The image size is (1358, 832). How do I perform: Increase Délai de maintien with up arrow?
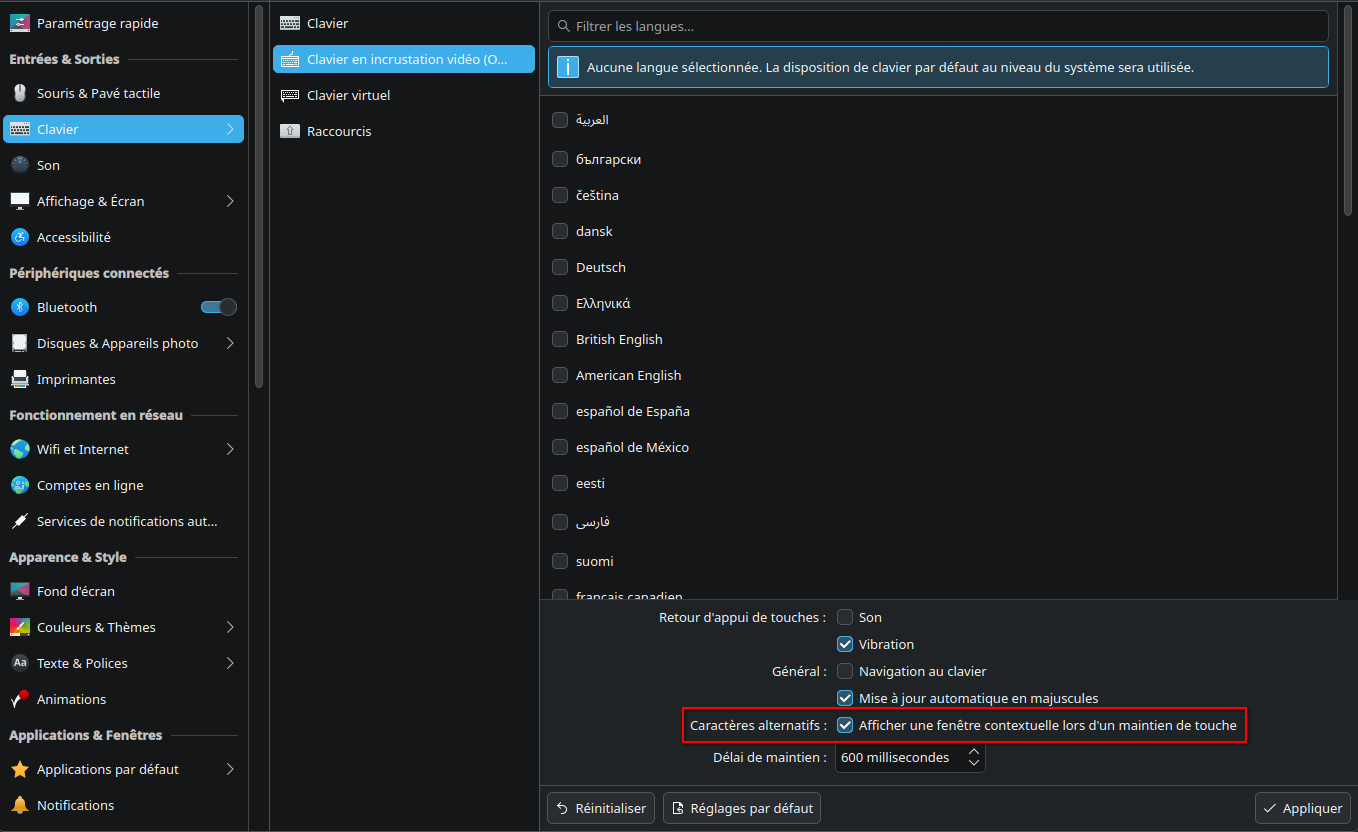[x=973, y=752]
